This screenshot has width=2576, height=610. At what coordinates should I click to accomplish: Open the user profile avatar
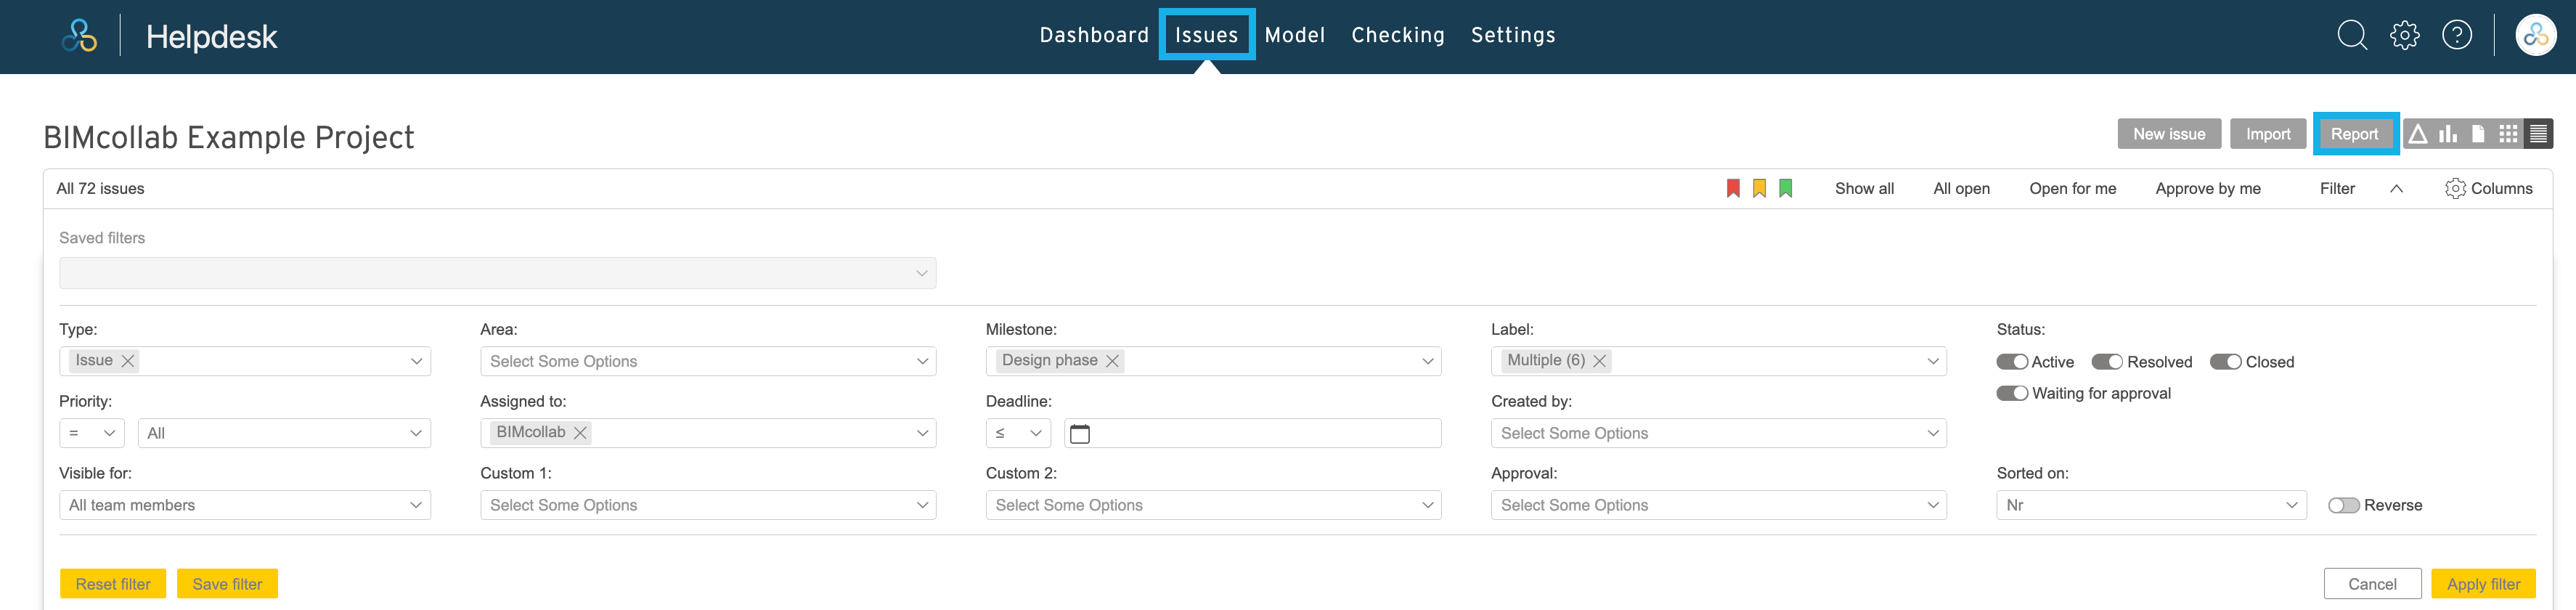coord(2536,35)
